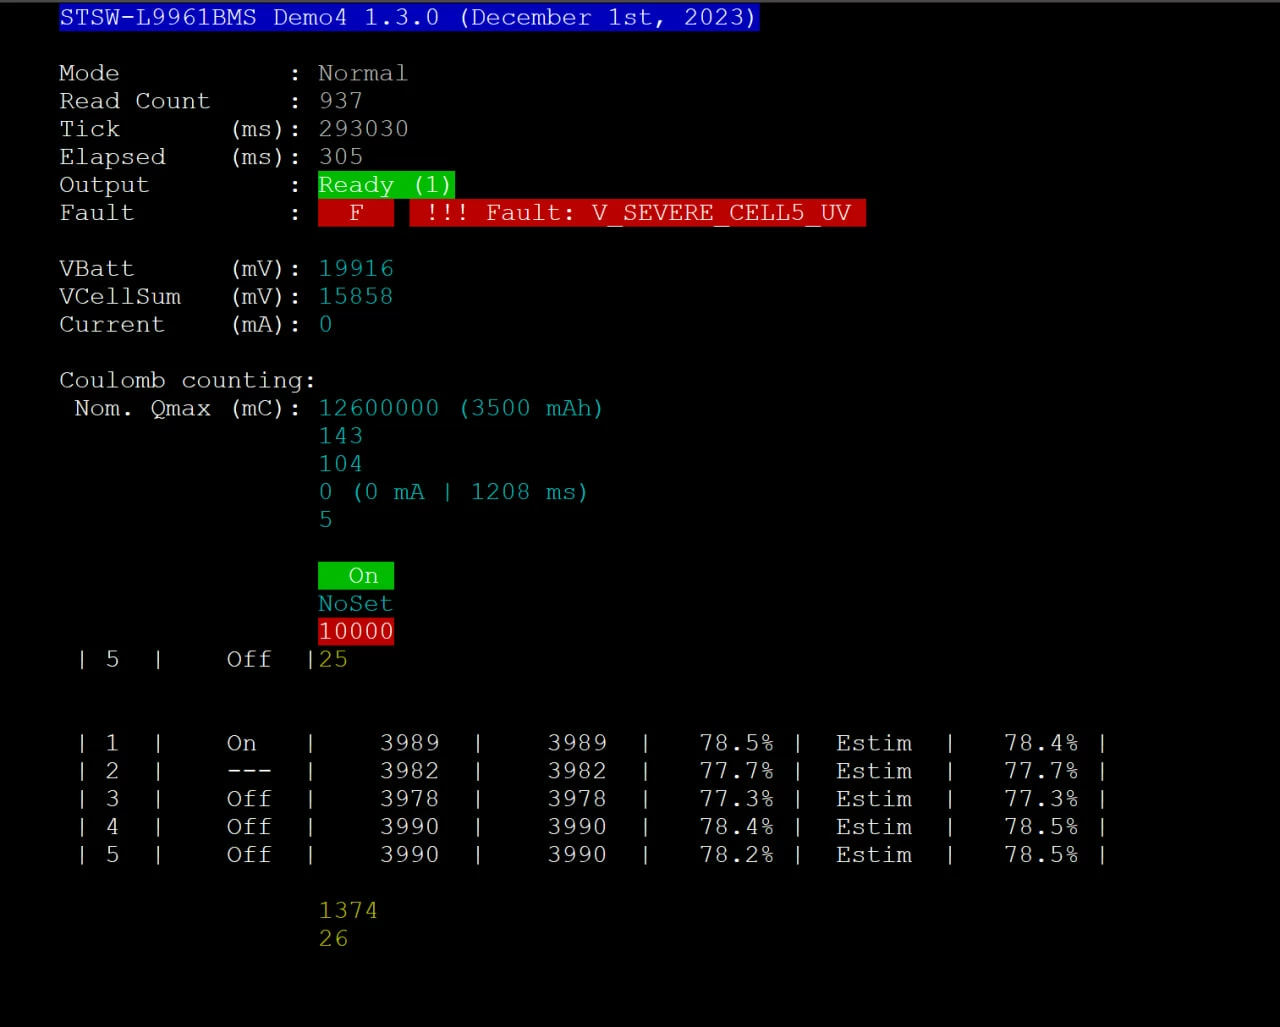Click "Estim" in the cell 2 row
Image resolution: width=1280 pixels, height=1027 pixels.
874,772
